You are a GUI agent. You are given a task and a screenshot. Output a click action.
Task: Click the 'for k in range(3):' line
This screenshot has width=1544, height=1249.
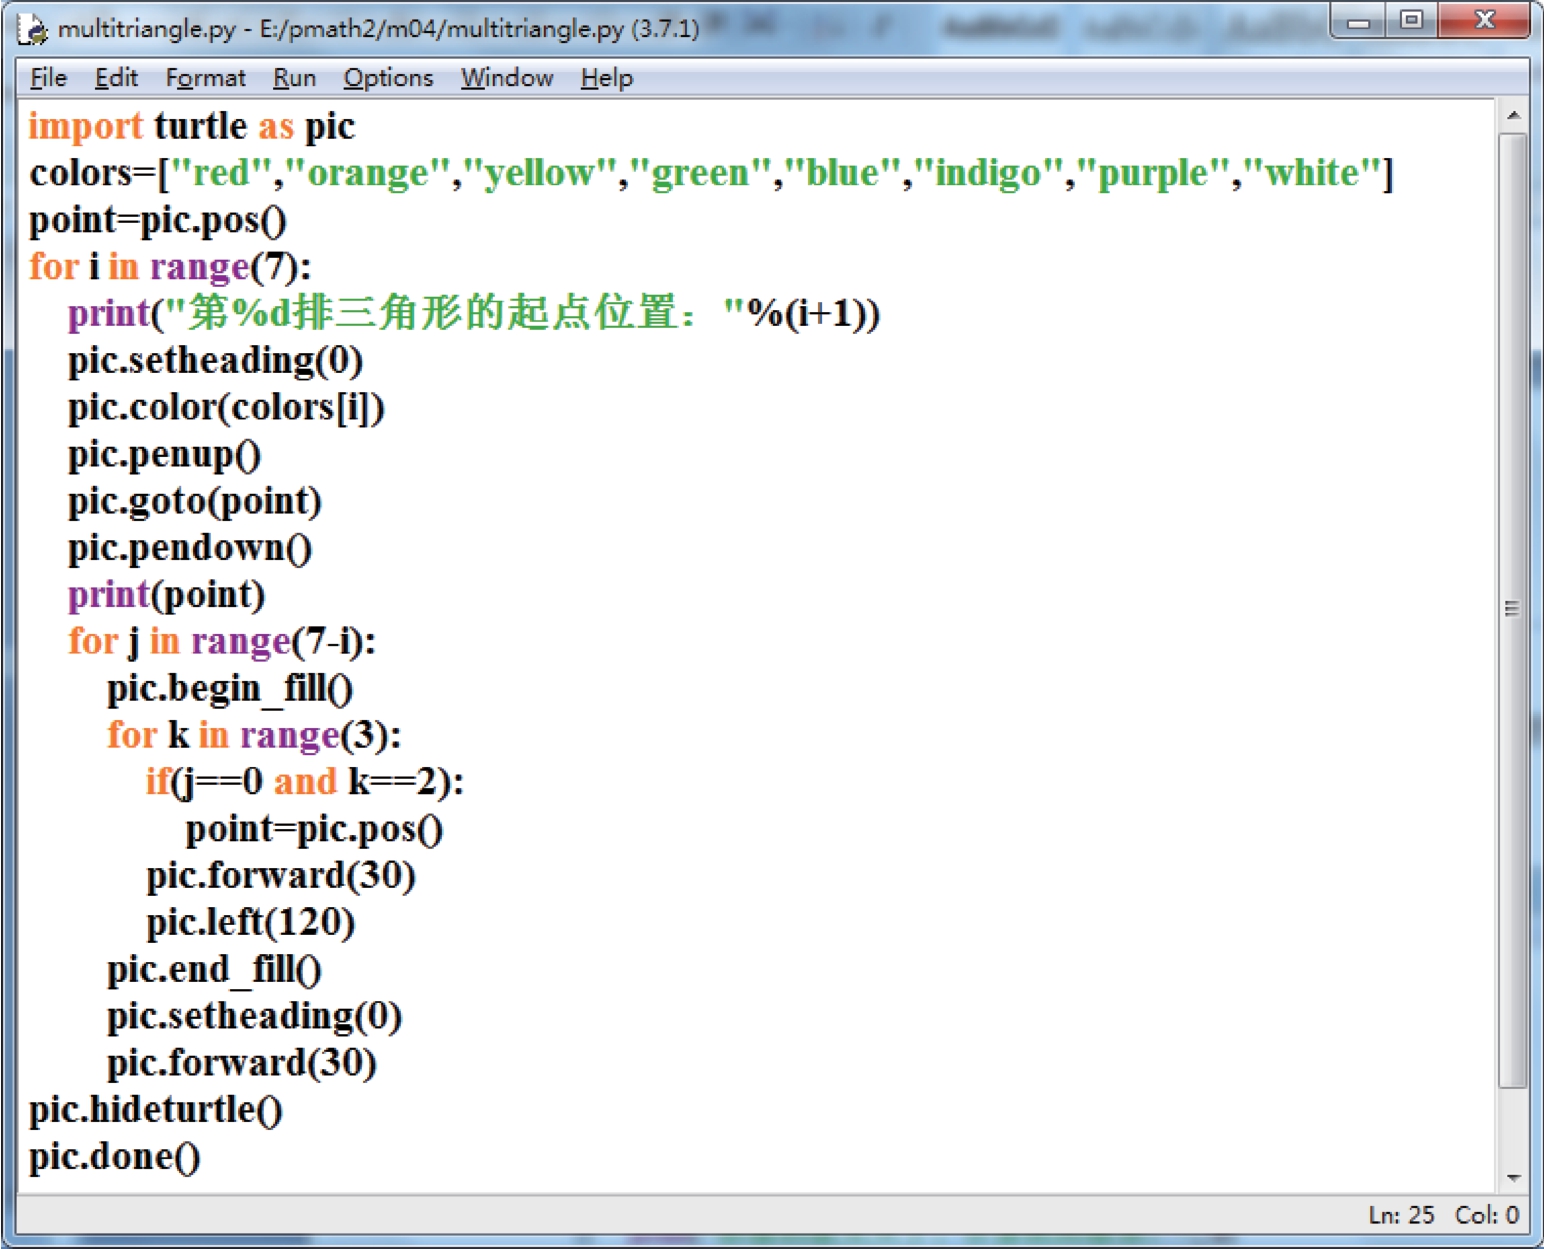pos(254,735)
